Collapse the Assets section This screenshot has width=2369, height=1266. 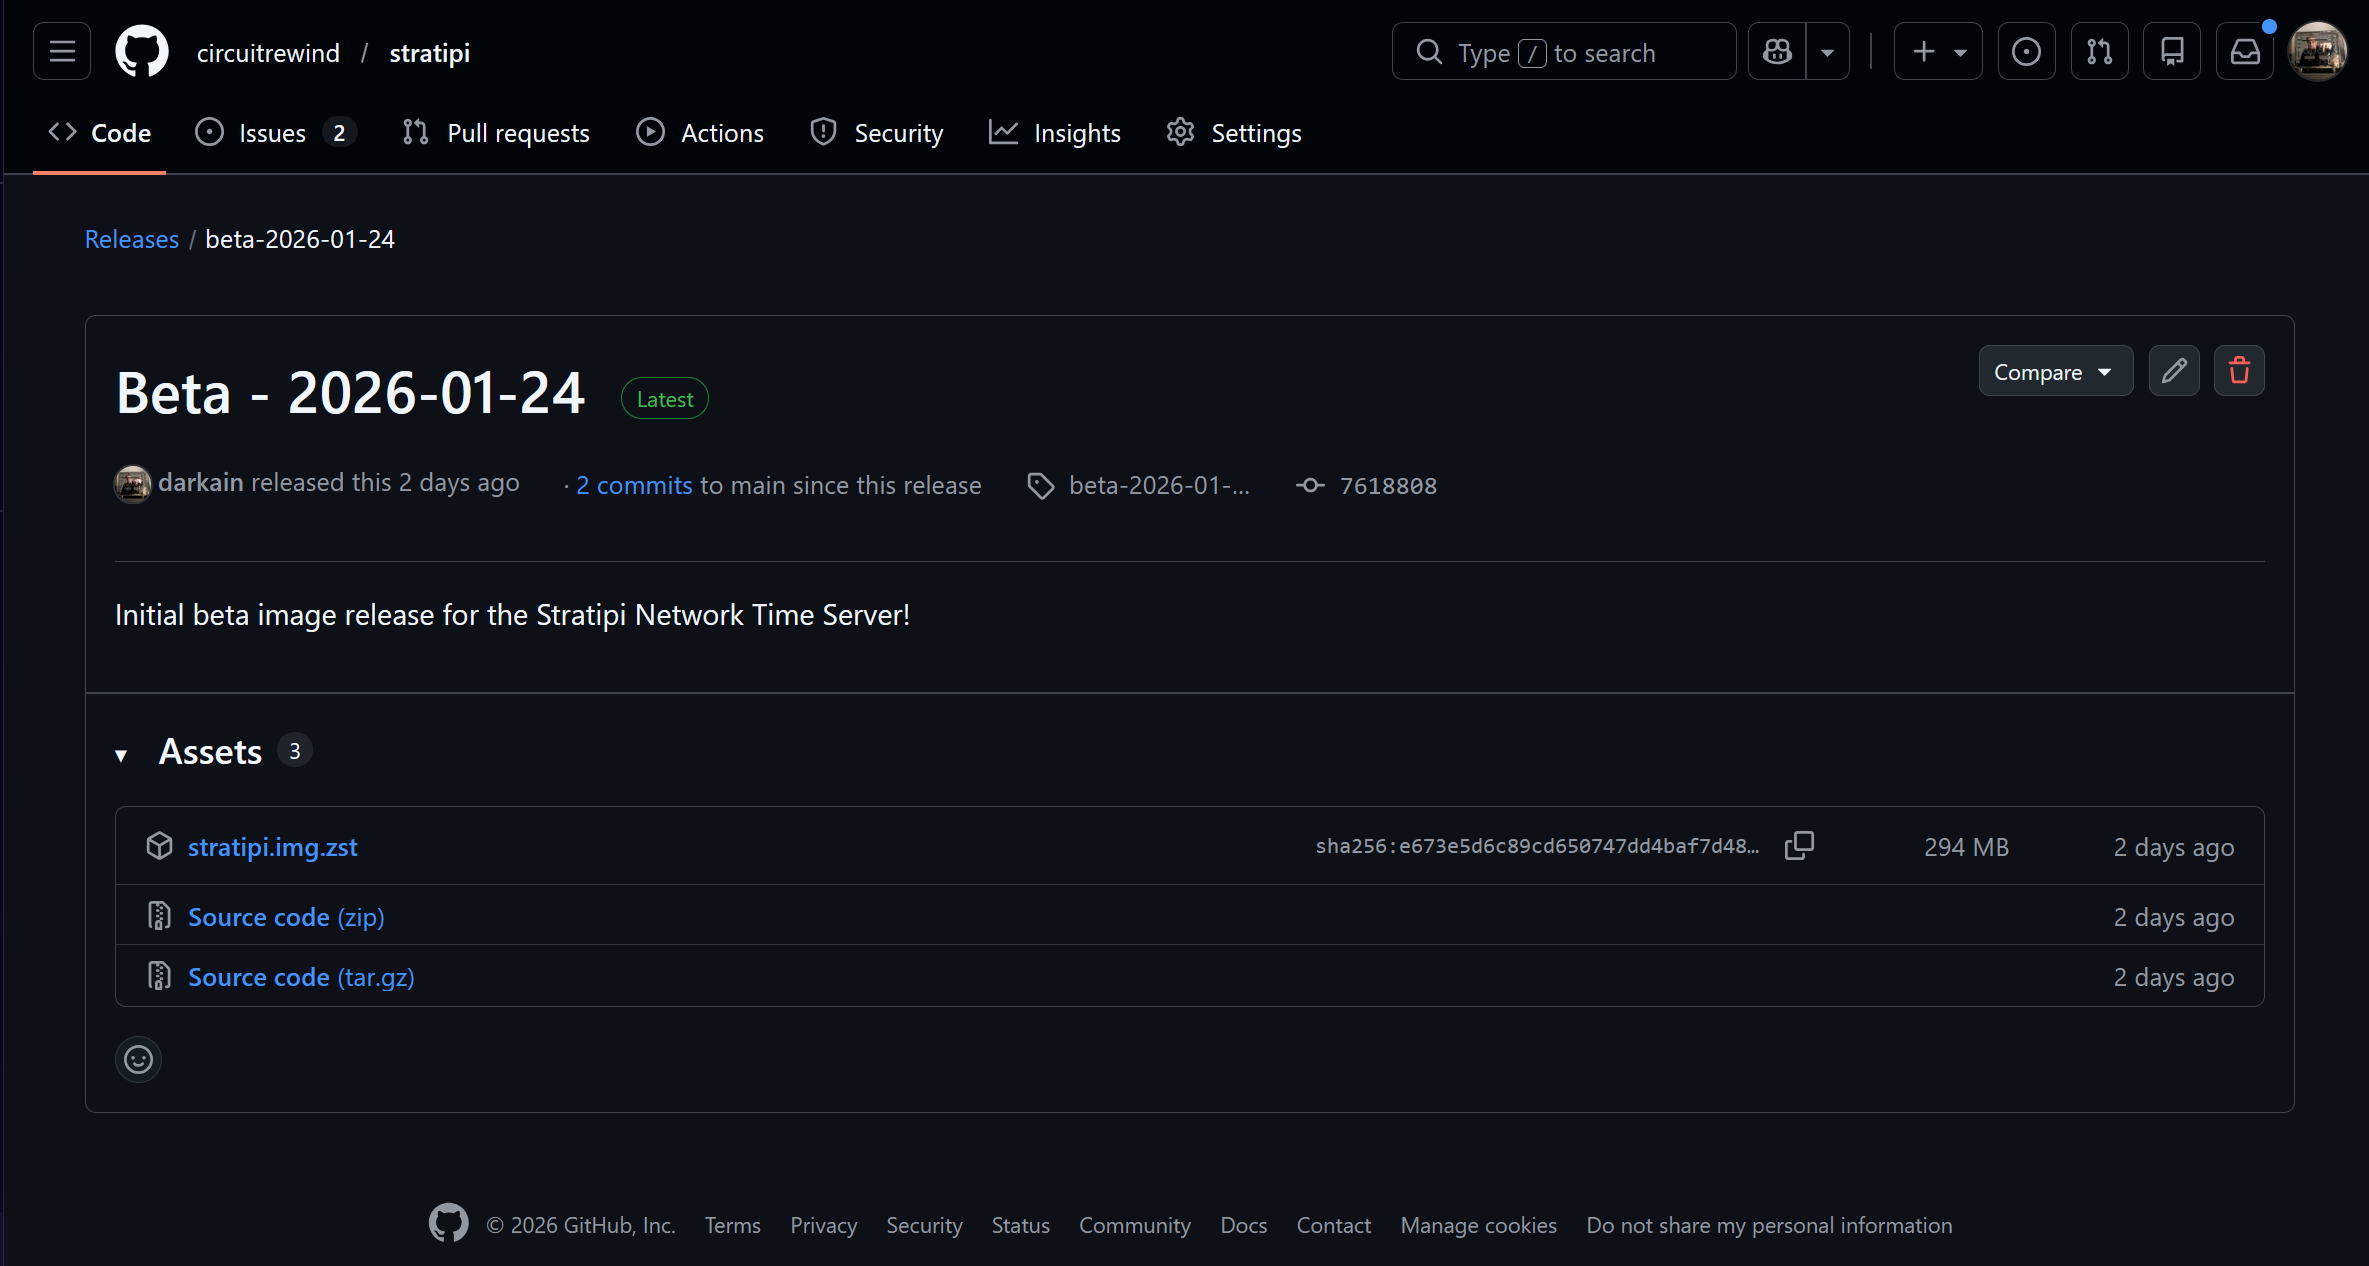(x=121, y=754)
